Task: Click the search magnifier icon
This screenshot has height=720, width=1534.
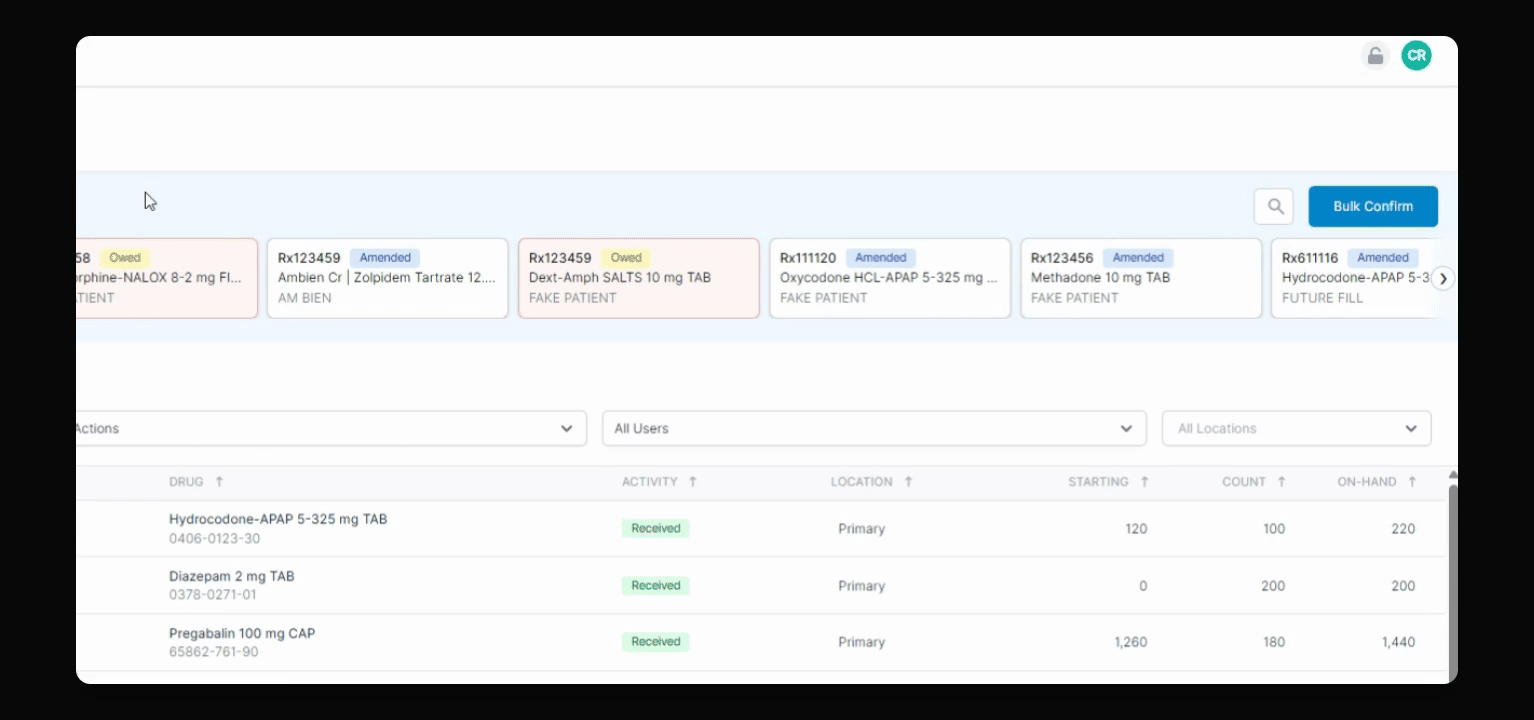Action: click(1275, 207)
